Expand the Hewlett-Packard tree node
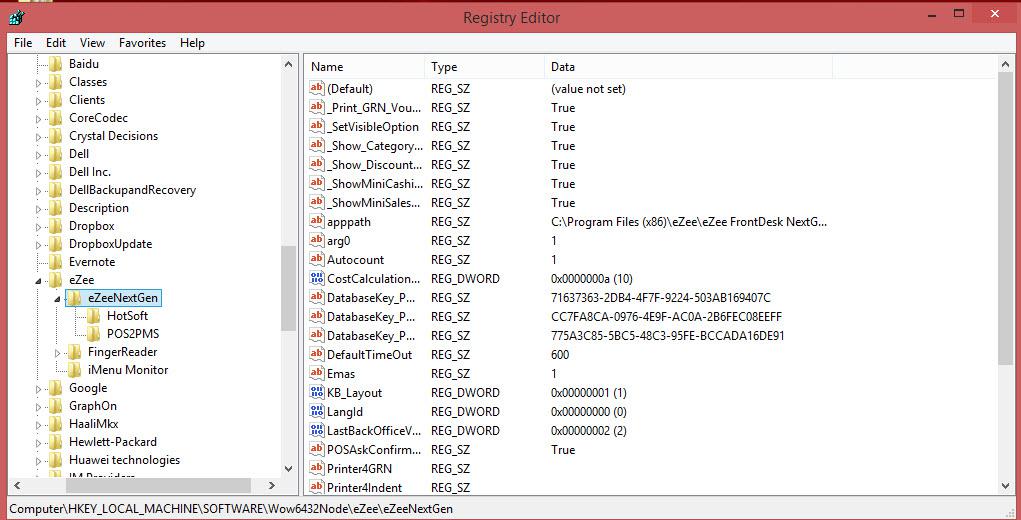Viewport: 1021px width, 520px height. click(38, 443)
